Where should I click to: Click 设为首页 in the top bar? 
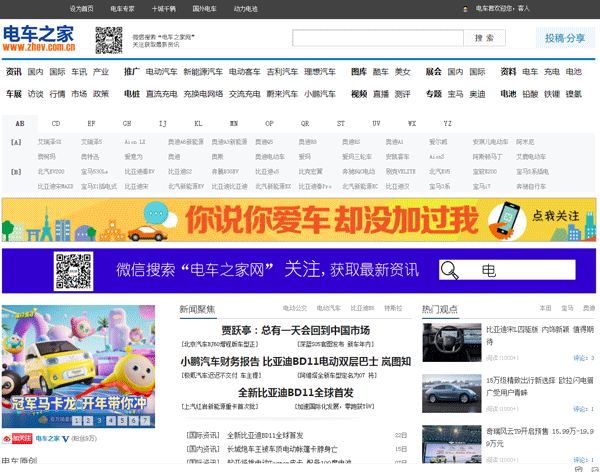82,9
